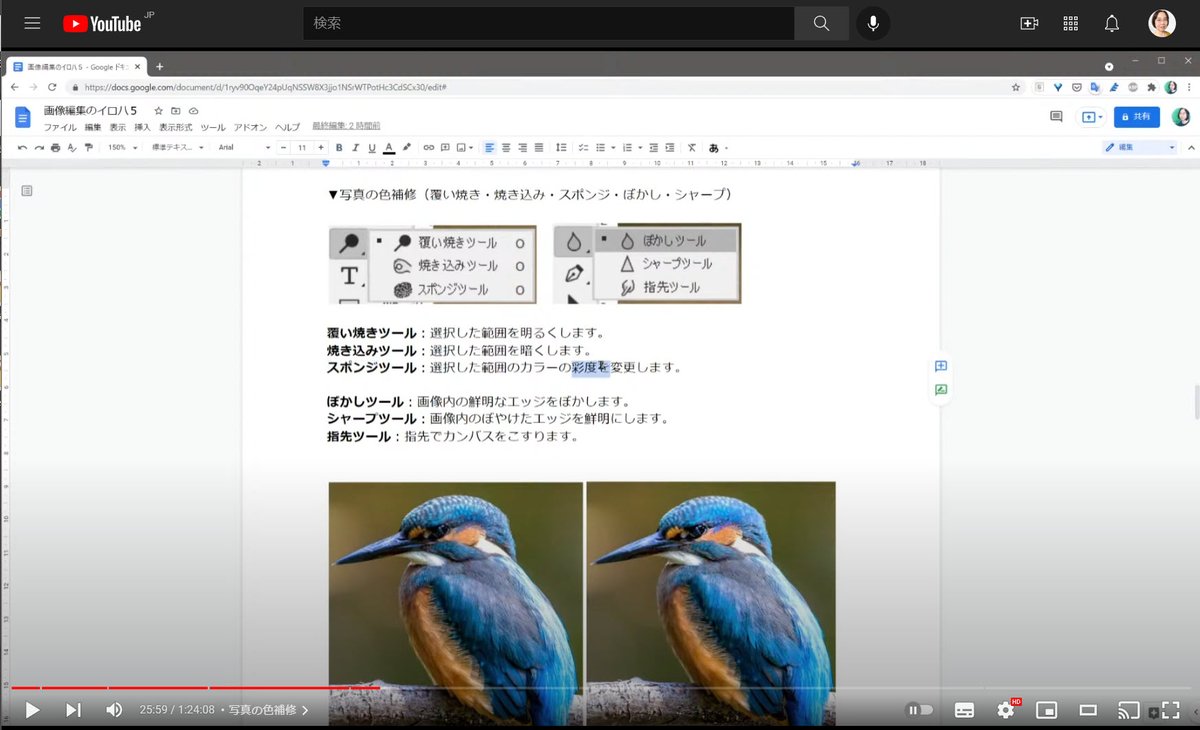This screenshot has width=1200, height=730.
Task: Open the ファイル menu in Docs
Action: pyautogui.click(x=60, y=127)
